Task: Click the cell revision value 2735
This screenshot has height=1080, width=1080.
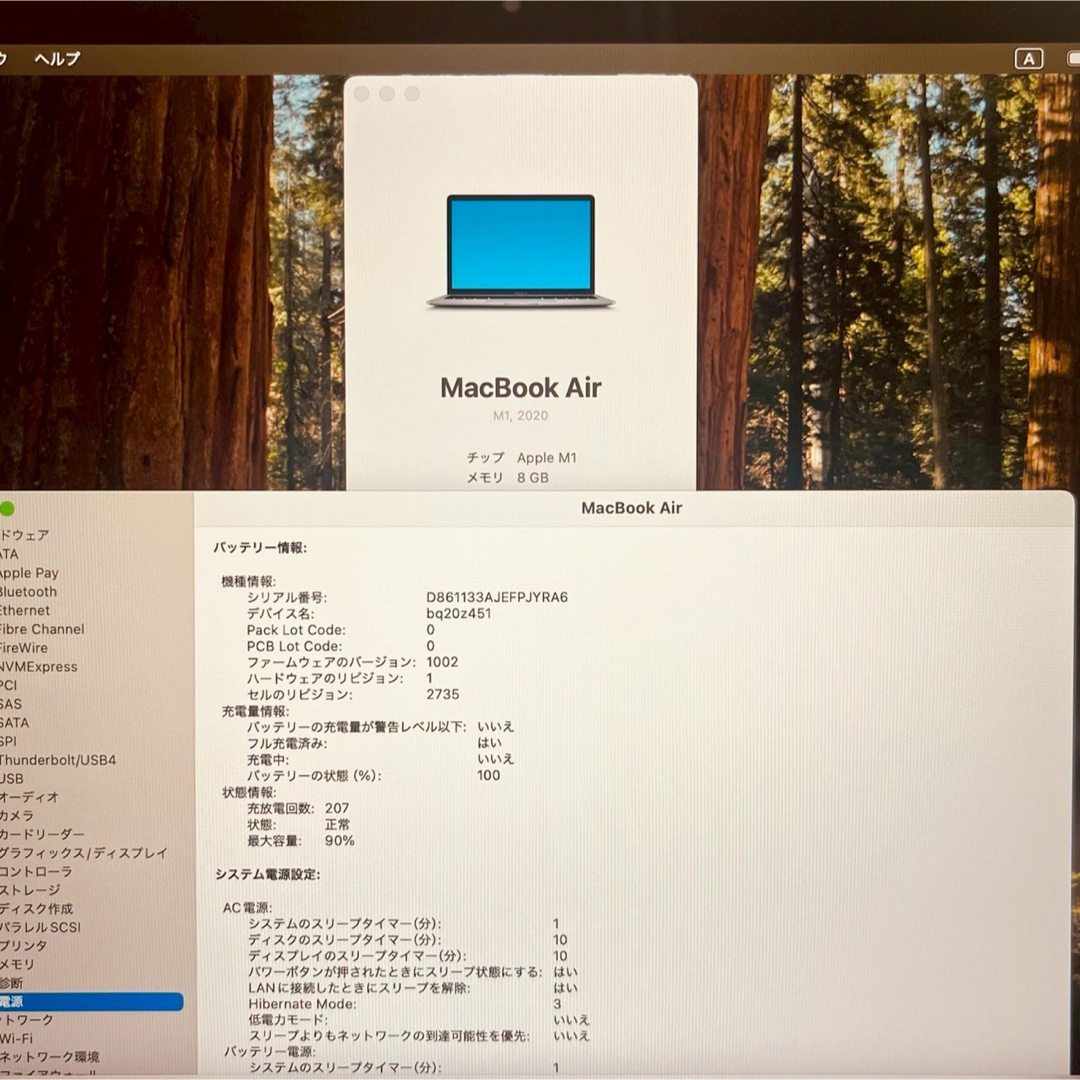Action: pos(443,694)
